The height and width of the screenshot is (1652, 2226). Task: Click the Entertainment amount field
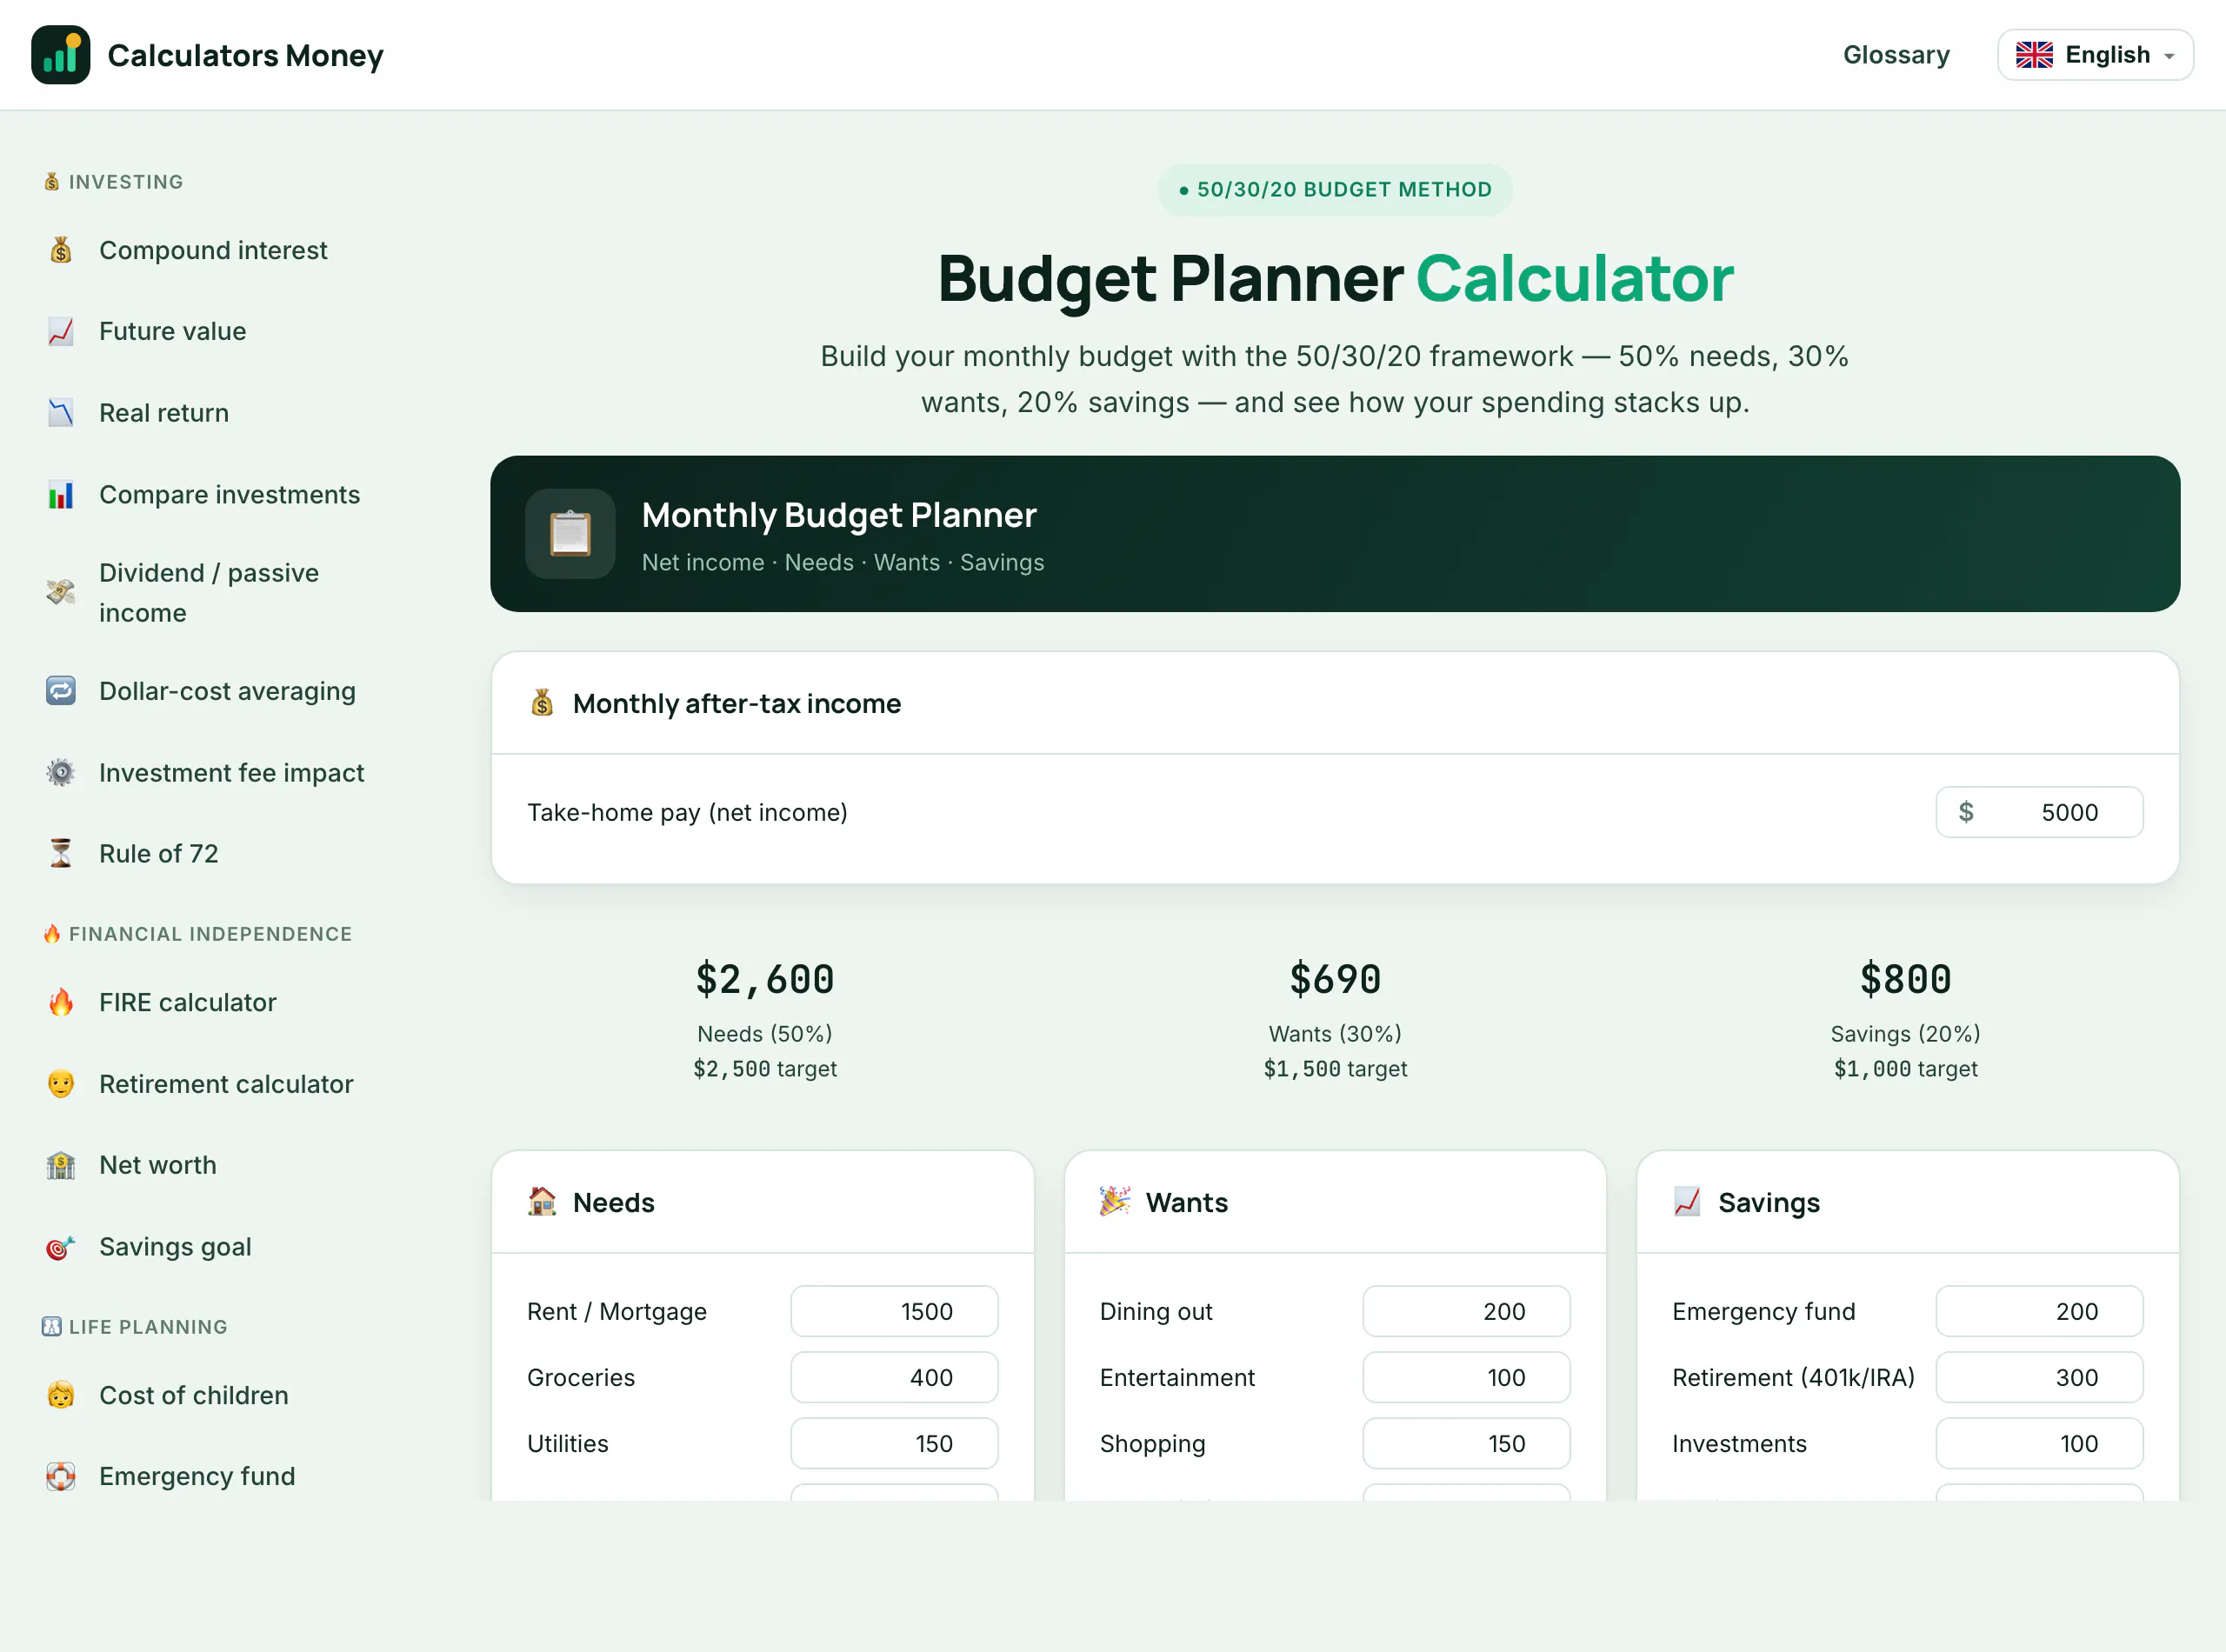click(1466, 1377)
